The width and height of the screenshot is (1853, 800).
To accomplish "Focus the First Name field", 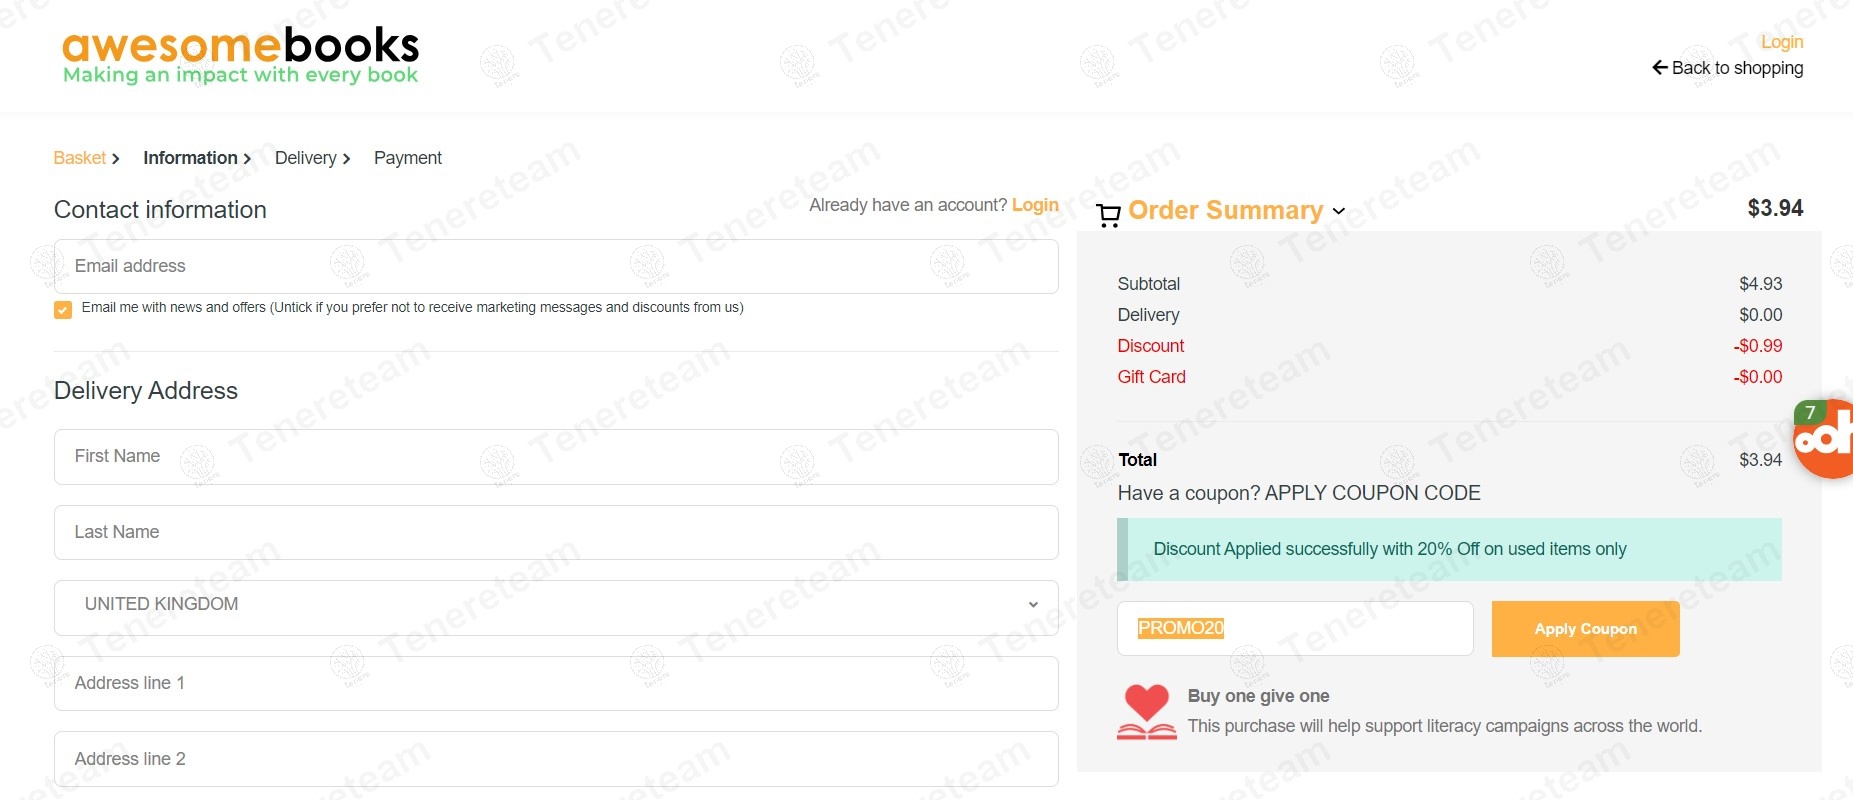I will pos(556,457).
